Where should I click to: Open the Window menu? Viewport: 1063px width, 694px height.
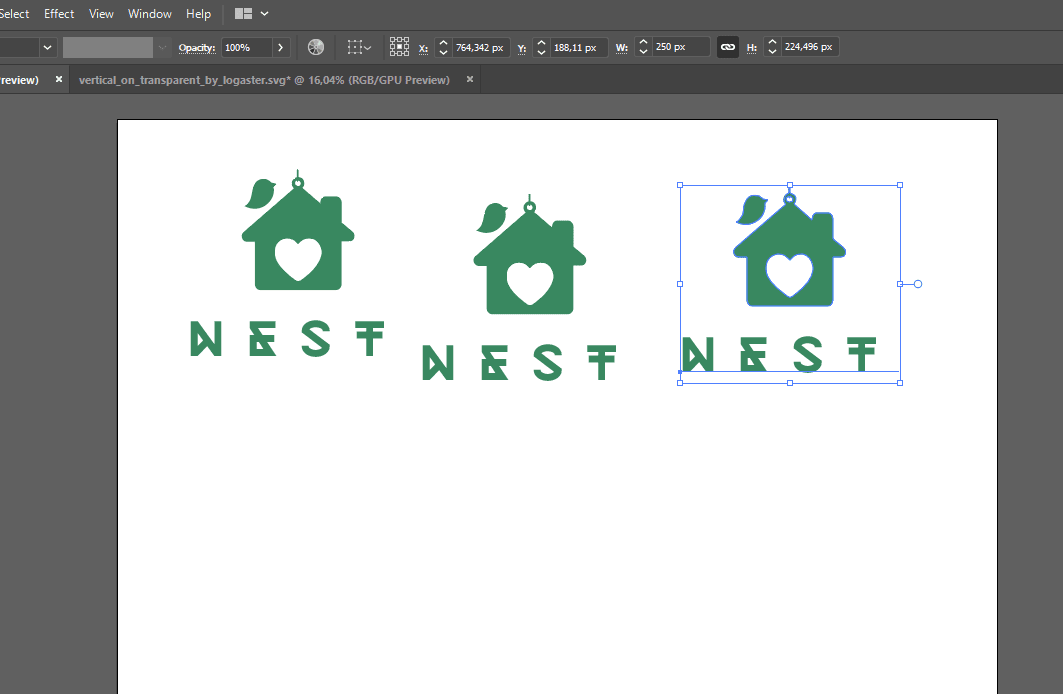click(150, 14)
